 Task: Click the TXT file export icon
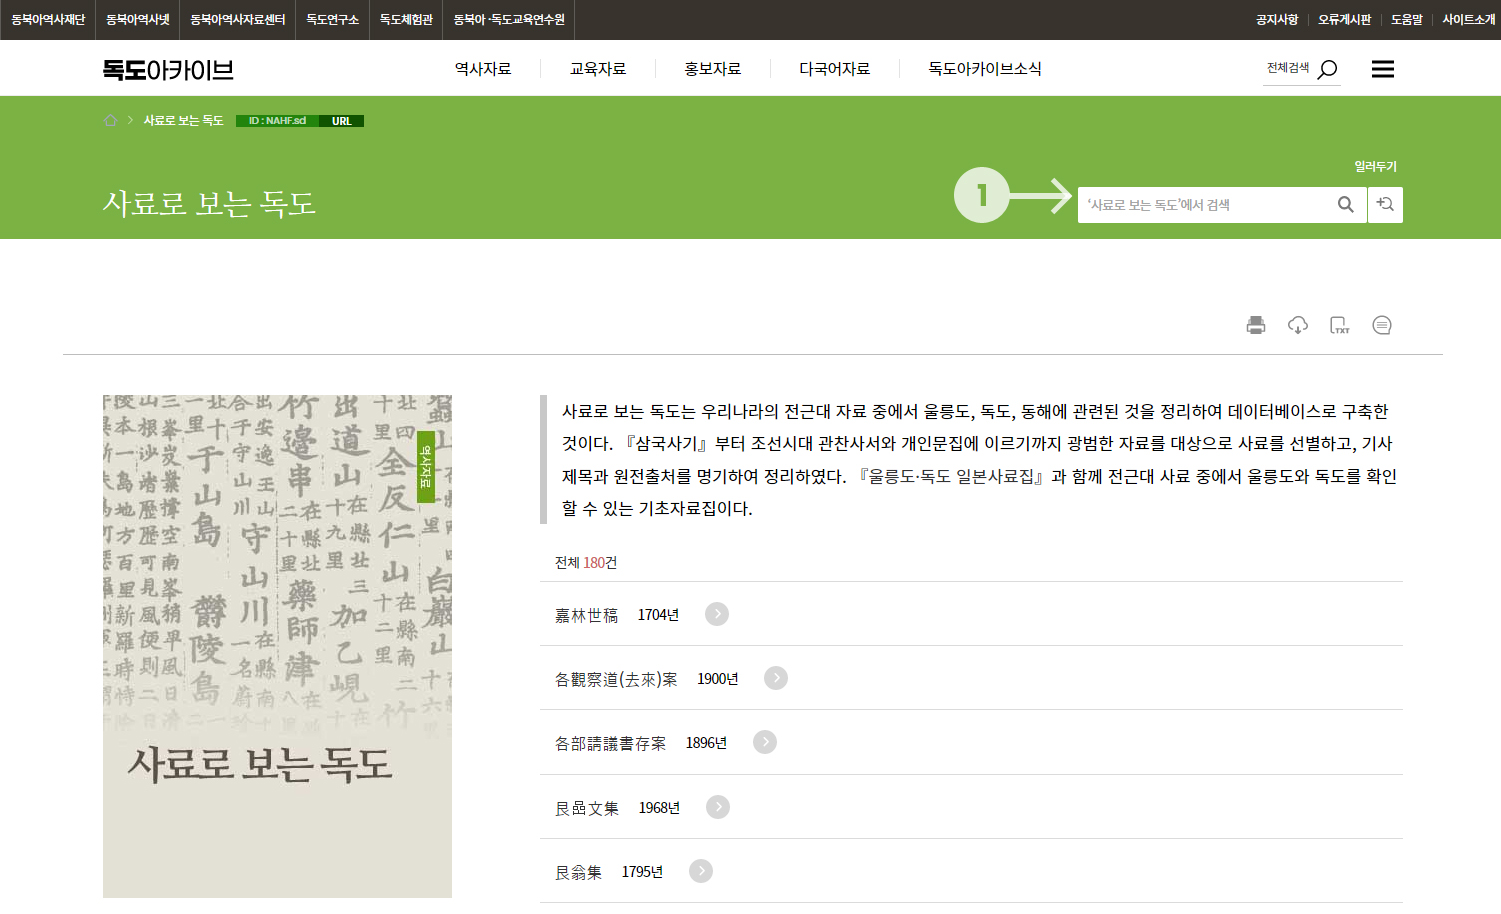click(1340, 324)
